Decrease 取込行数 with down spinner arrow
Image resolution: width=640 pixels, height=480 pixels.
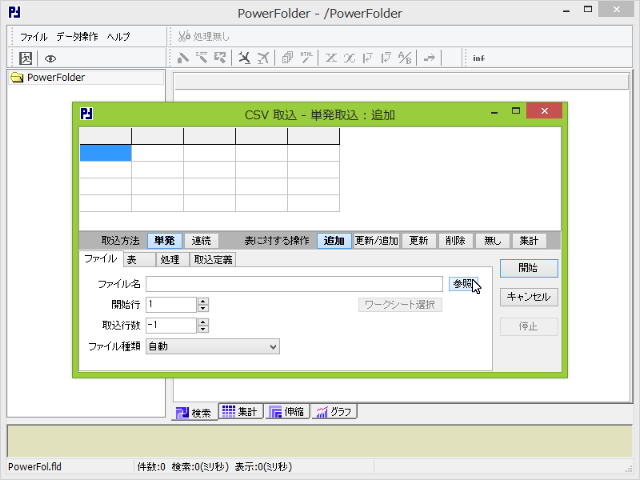point(203,329)
